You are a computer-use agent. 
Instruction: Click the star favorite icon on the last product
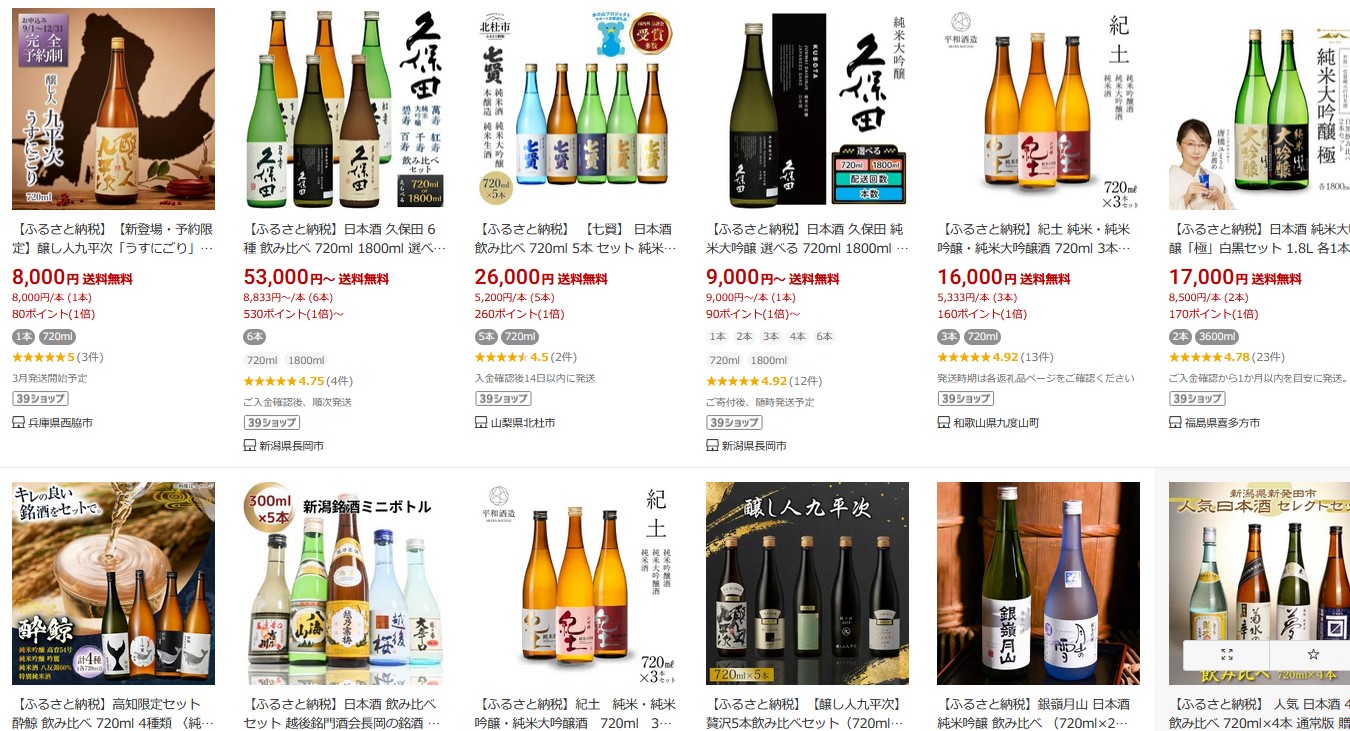coord(1313,654)
